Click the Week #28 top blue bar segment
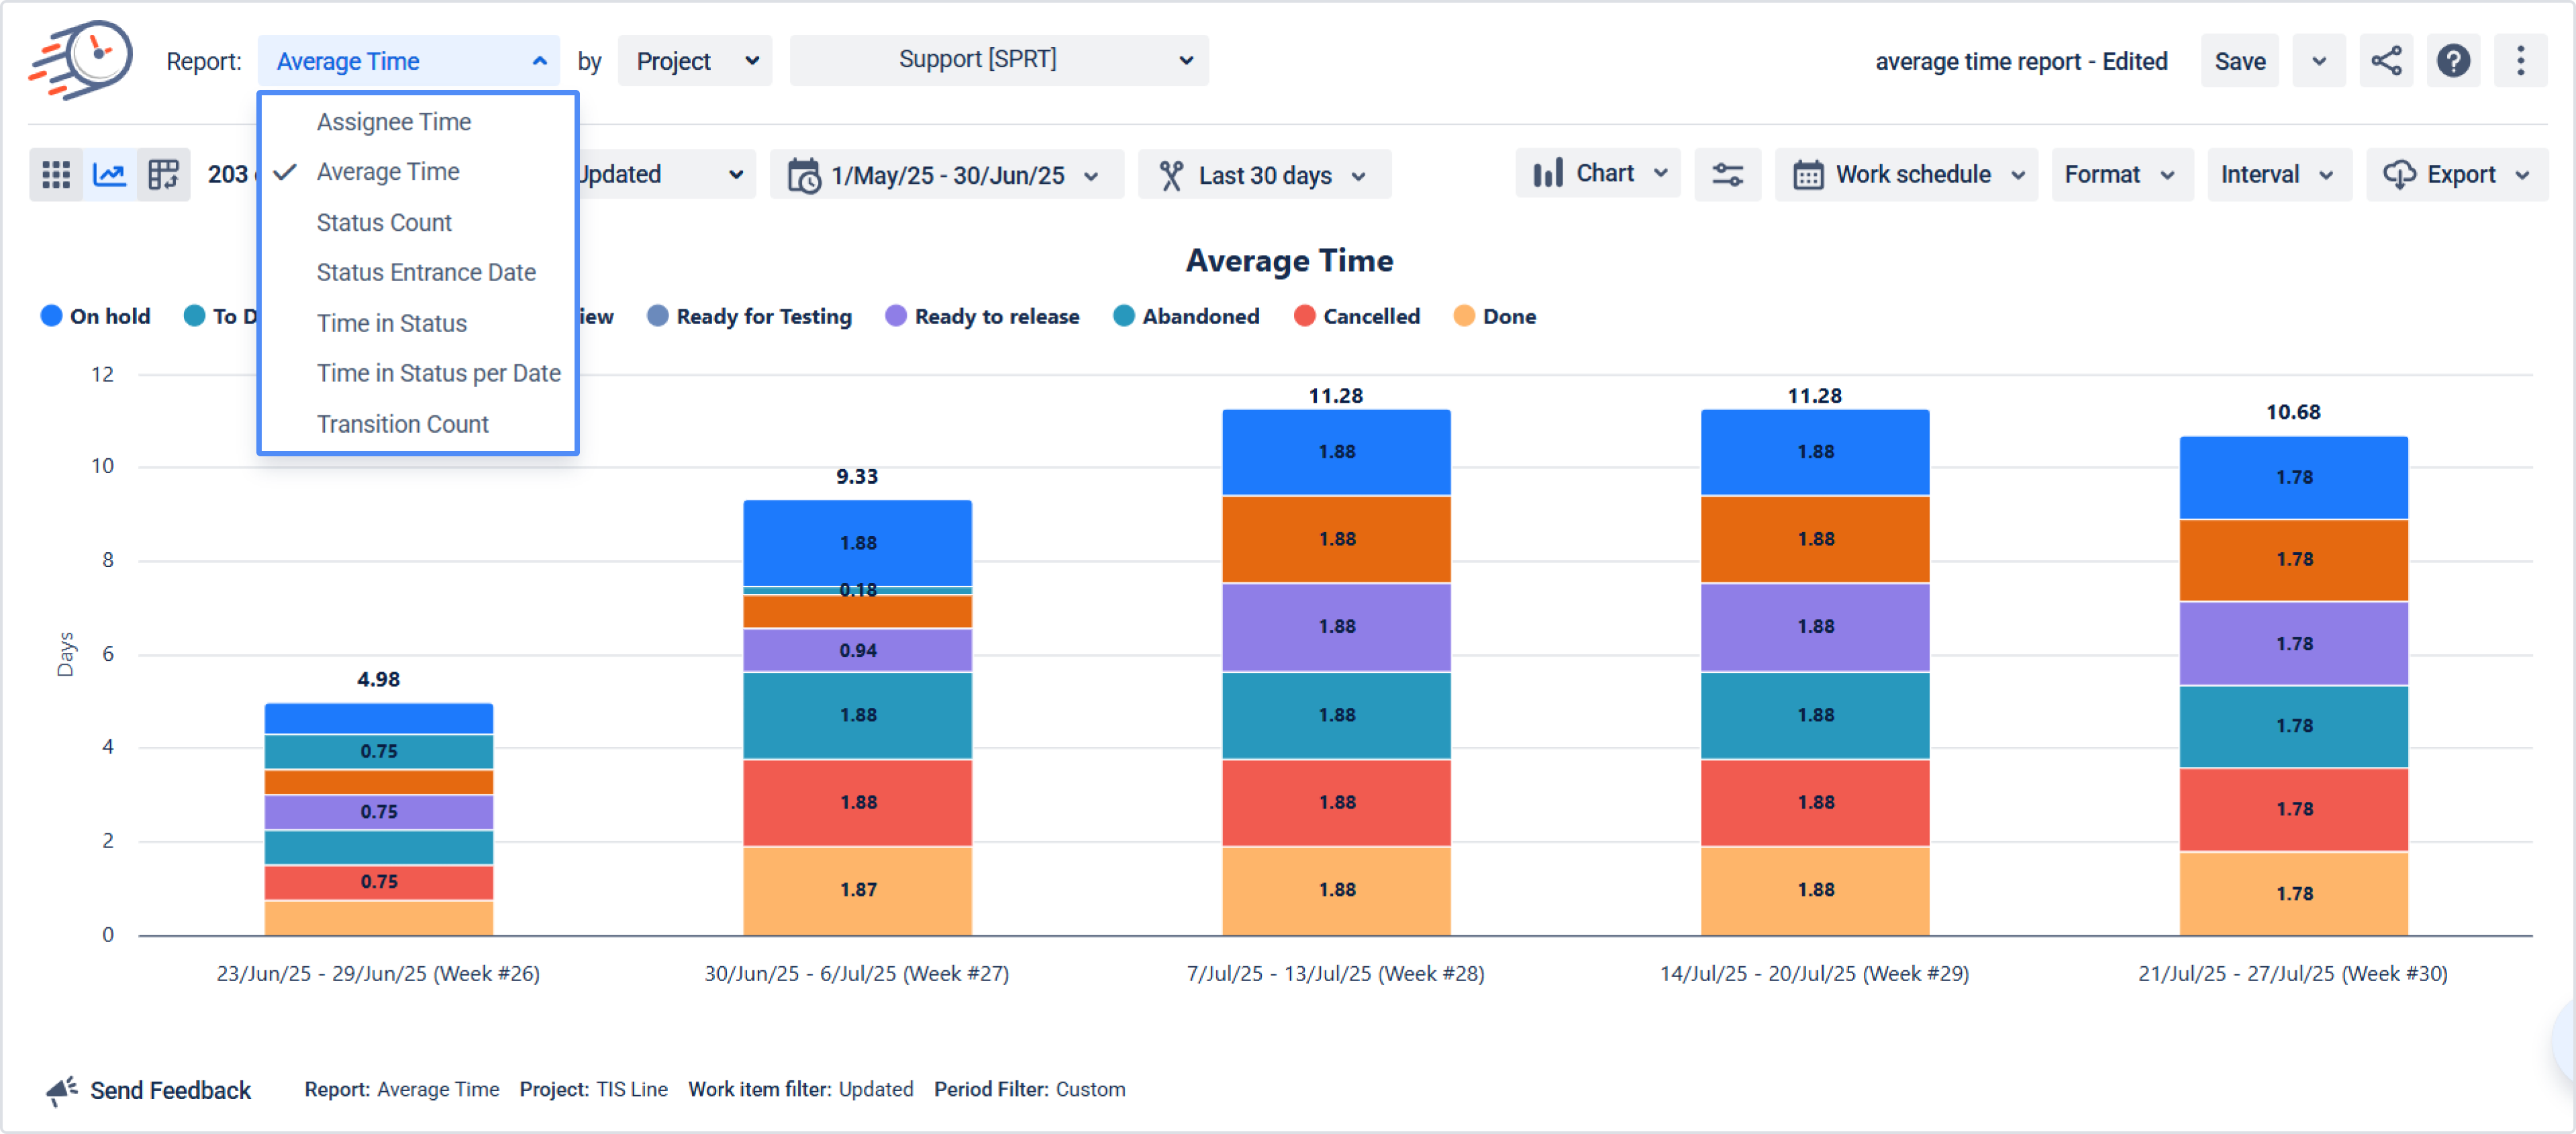2576x1134 pixels. click(x=1336, y=452)
